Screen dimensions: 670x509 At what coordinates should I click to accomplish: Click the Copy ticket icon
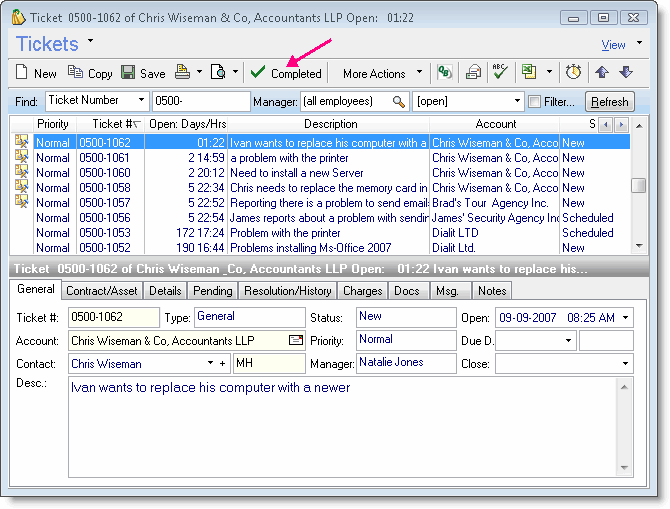pos(76,73)
